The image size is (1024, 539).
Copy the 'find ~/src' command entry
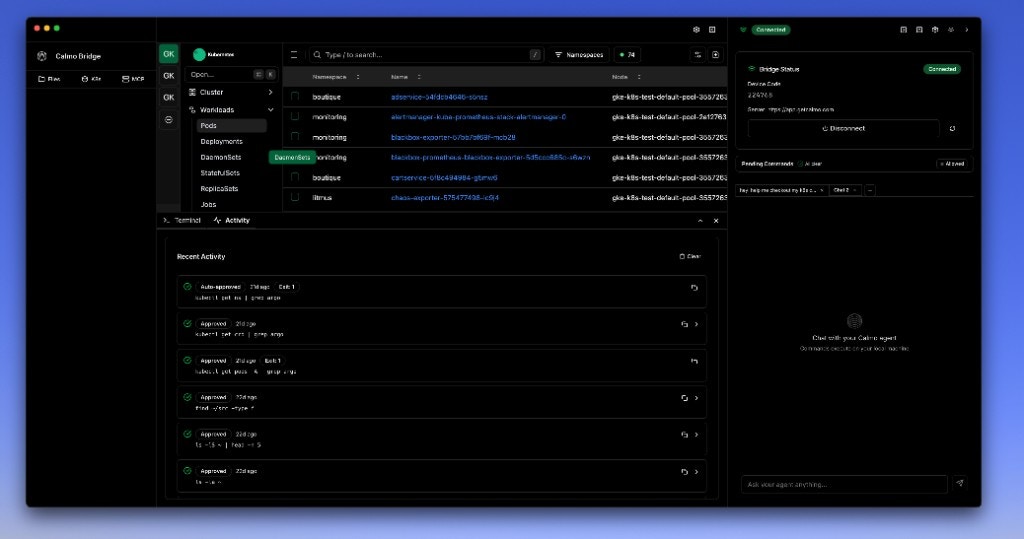(x=684, y=398)
